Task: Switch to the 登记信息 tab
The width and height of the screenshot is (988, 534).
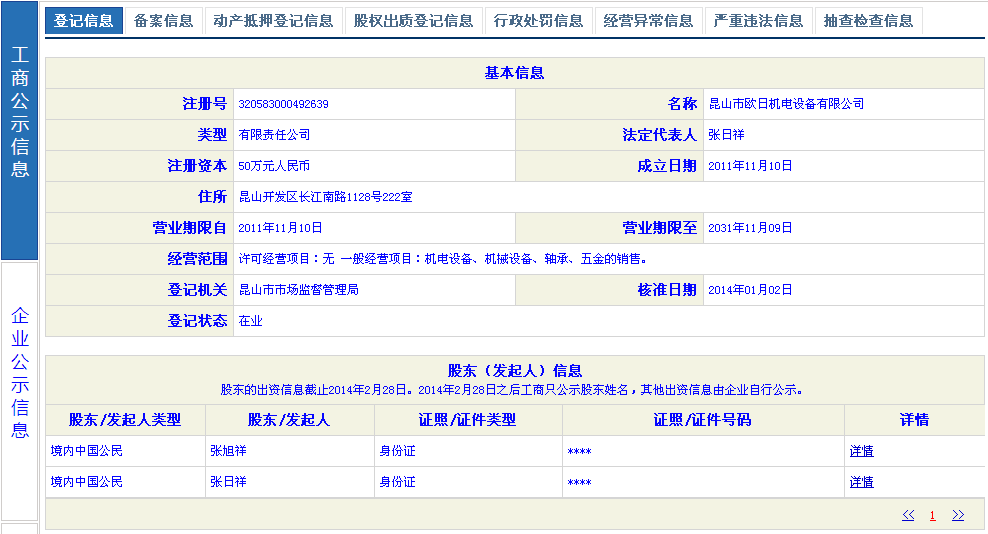Action: point(84,21)
